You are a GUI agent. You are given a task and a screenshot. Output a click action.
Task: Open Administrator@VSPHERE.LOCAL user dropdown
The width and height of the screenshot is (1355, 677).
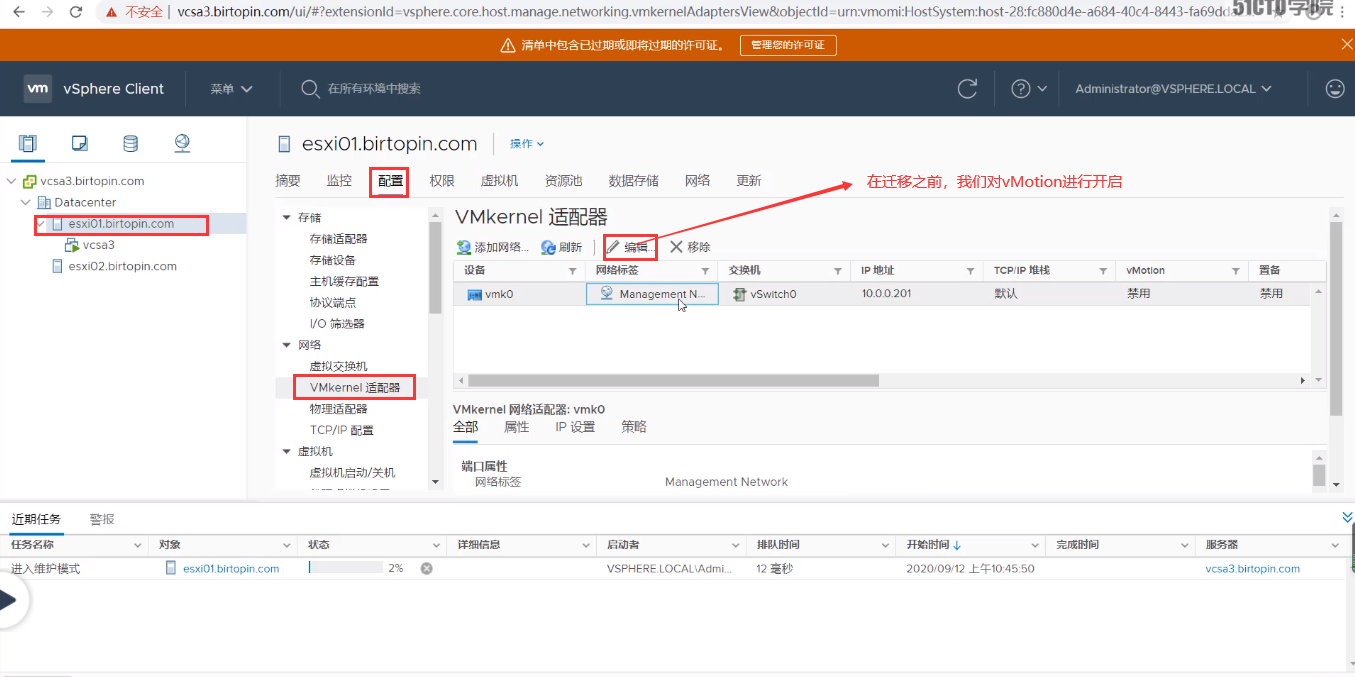[1173, 88]
